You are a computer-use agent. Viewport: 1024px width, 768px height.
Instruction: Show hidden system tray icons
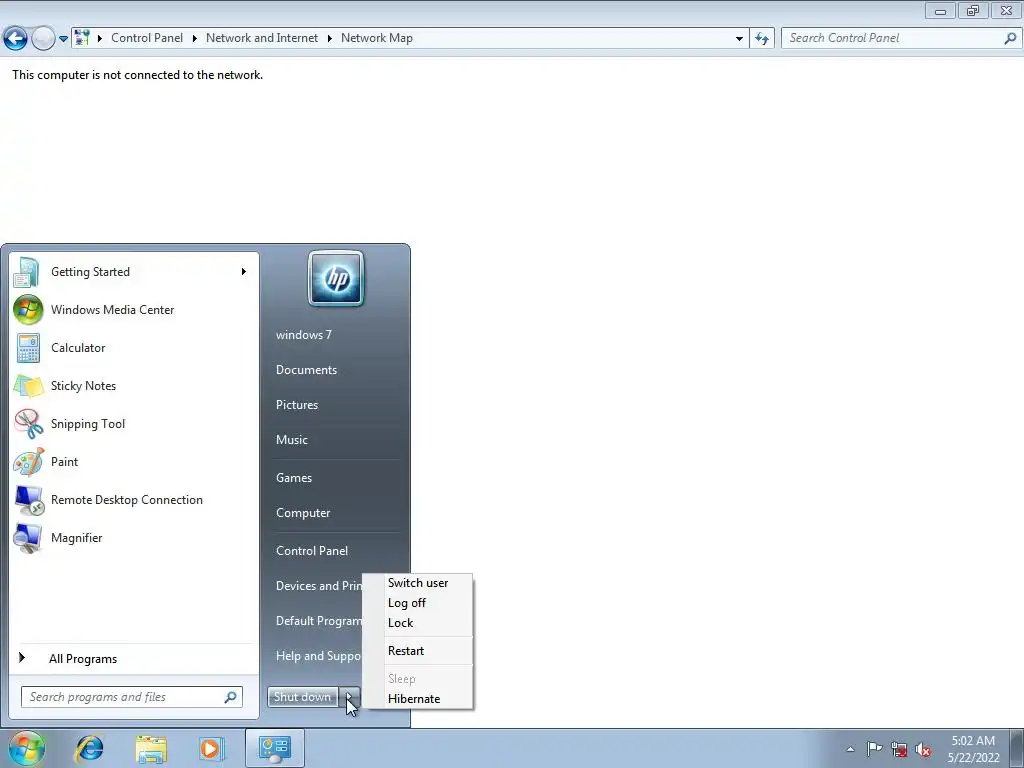coord(850,749)
